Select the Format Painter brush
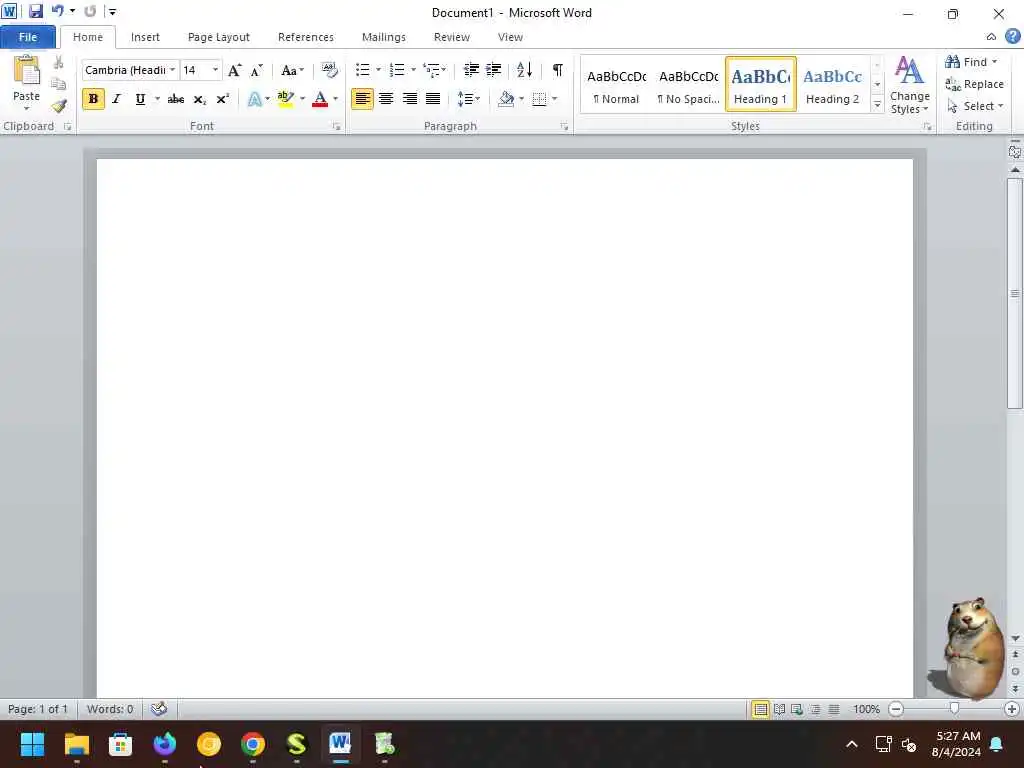 [x=59, y=106]
